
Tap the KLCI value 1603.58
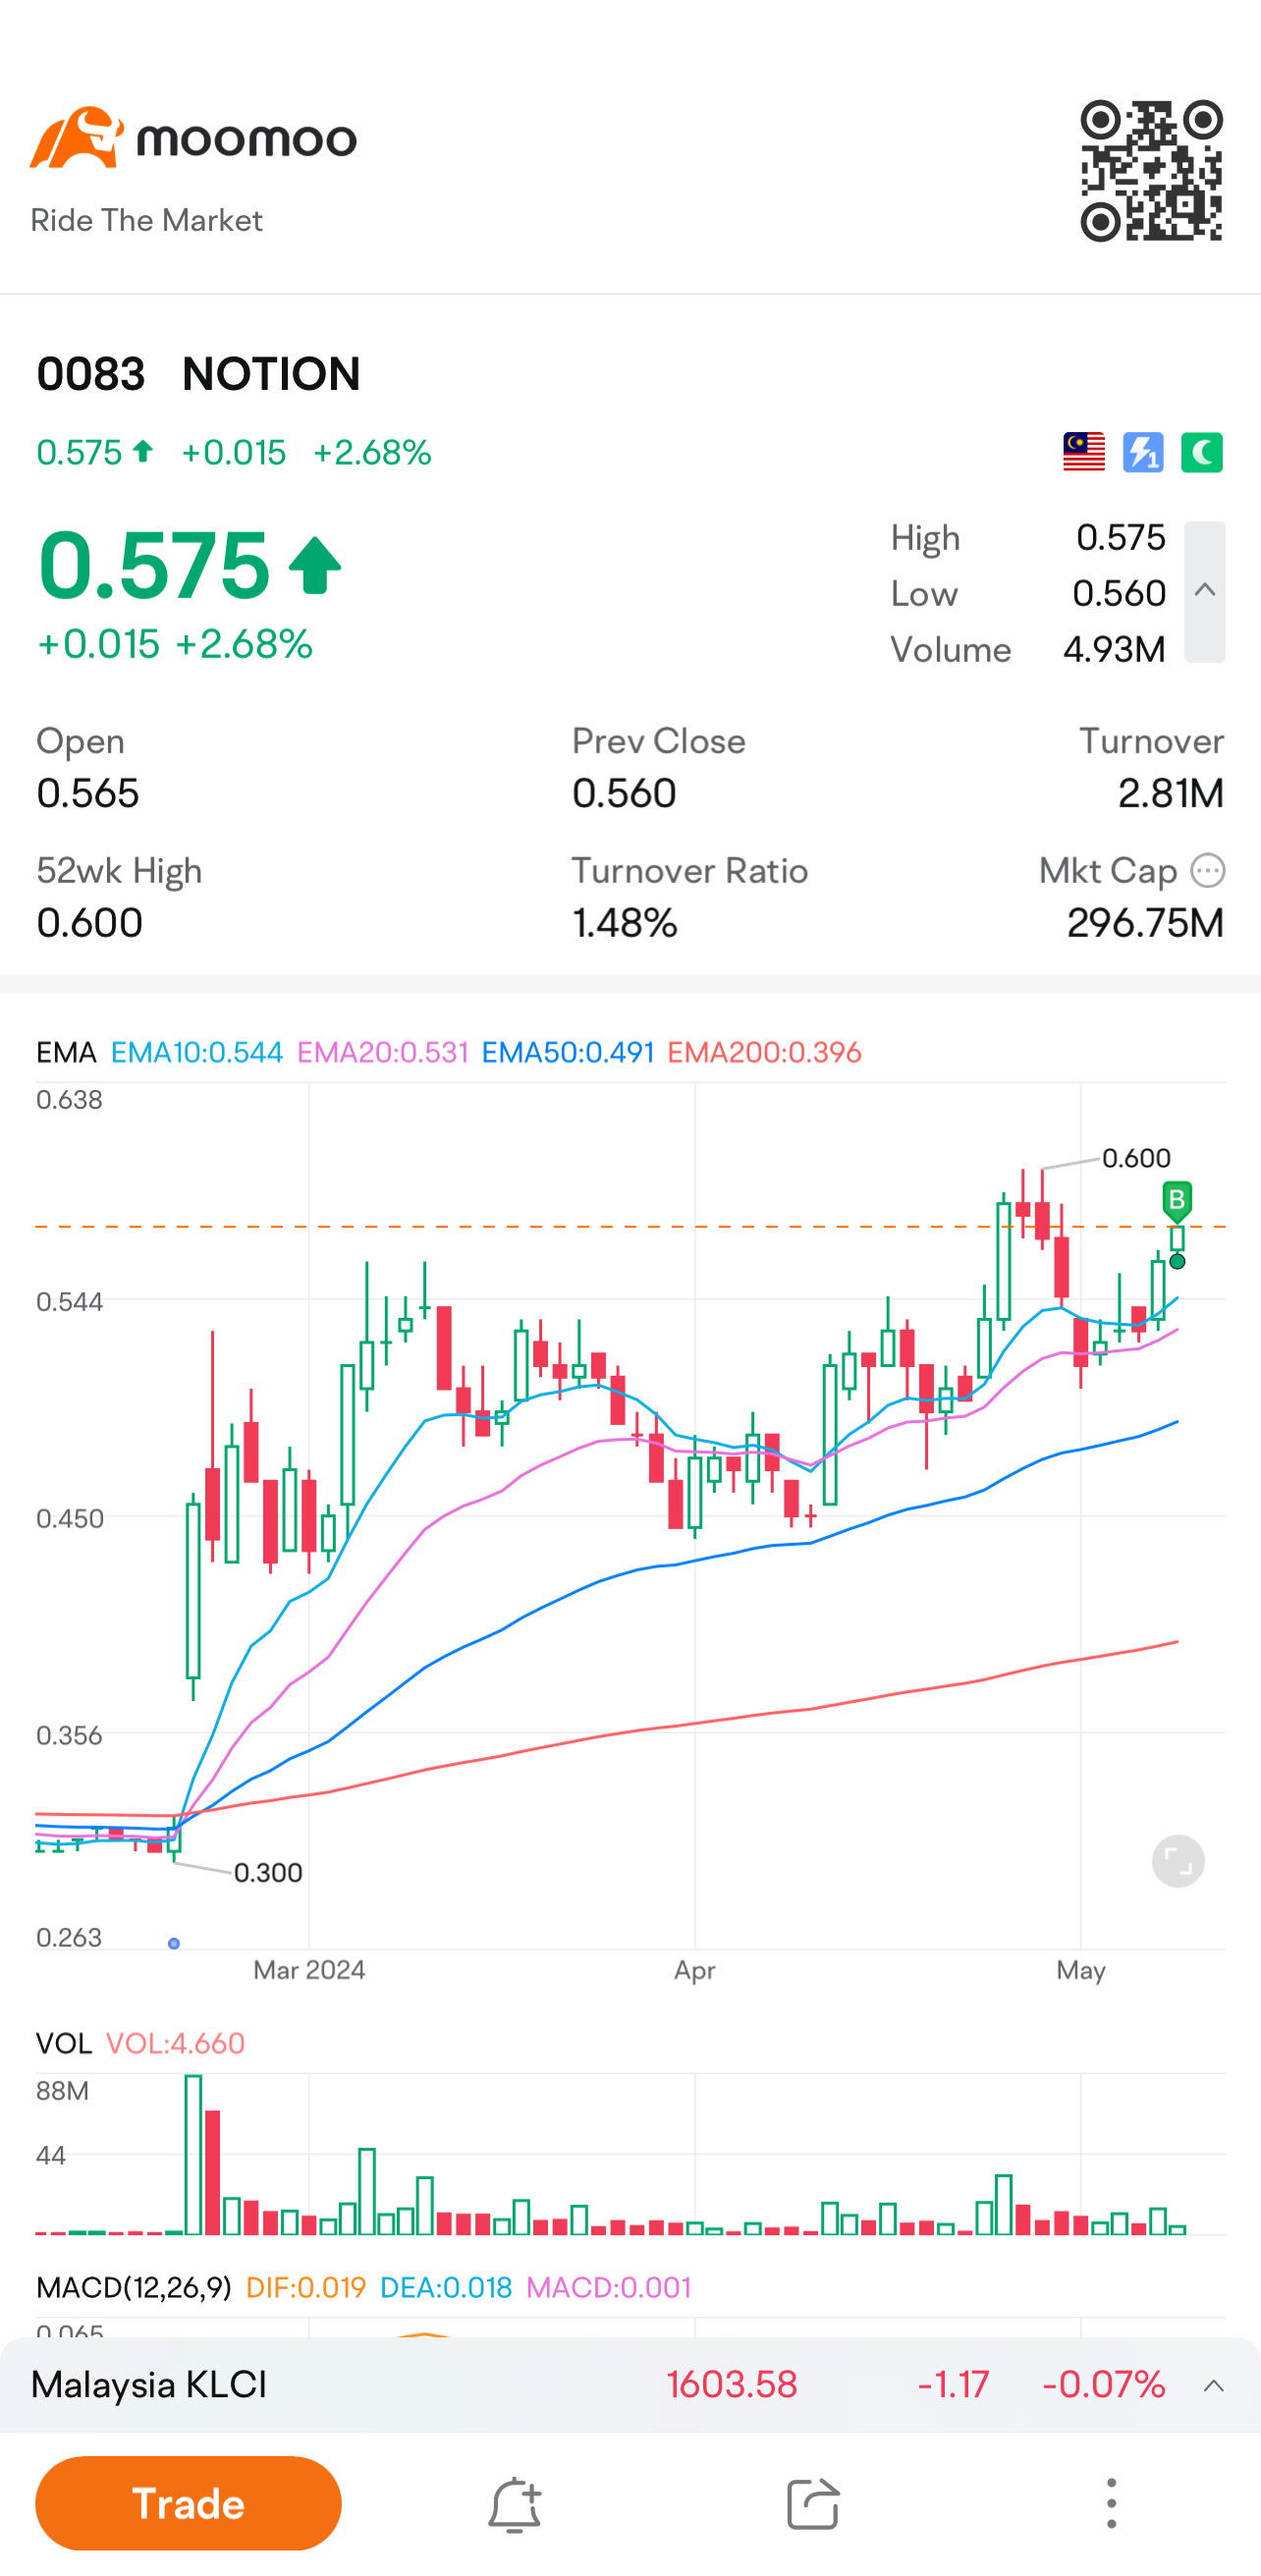[732, 2385]
